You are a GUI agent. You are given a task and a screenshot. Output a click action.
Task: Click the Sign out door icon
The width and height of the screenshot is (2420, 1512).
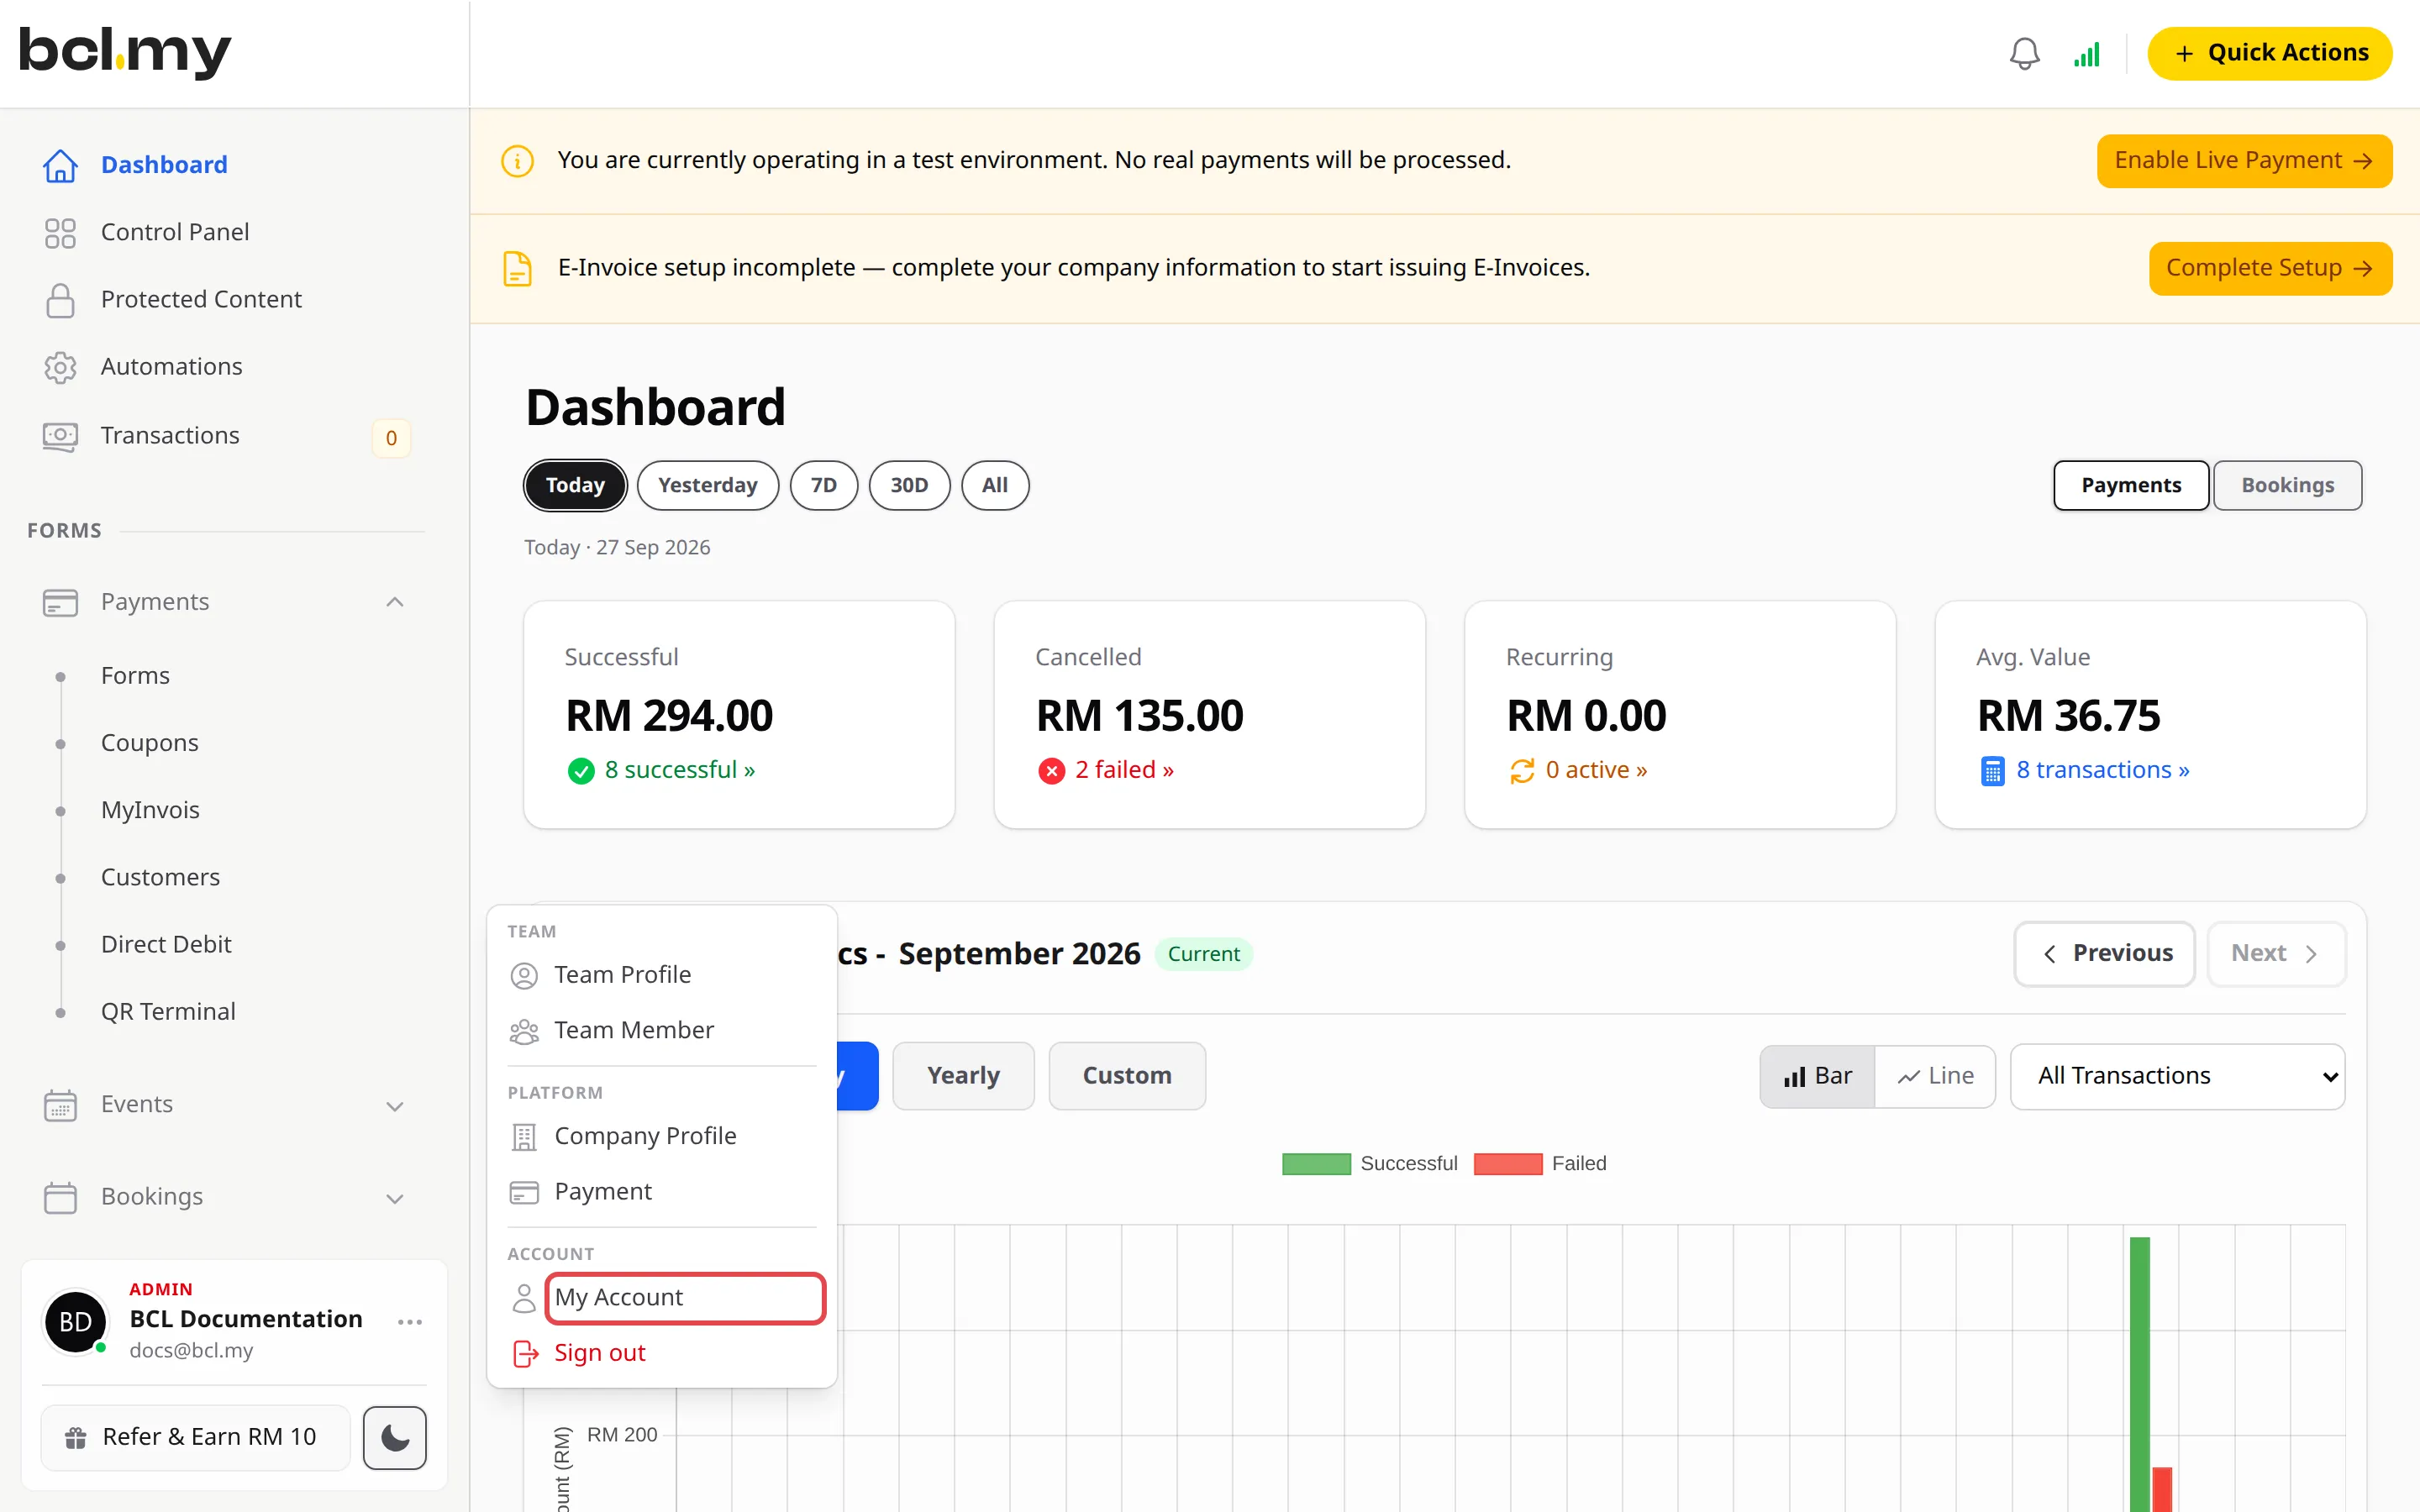coord(525,1354)
